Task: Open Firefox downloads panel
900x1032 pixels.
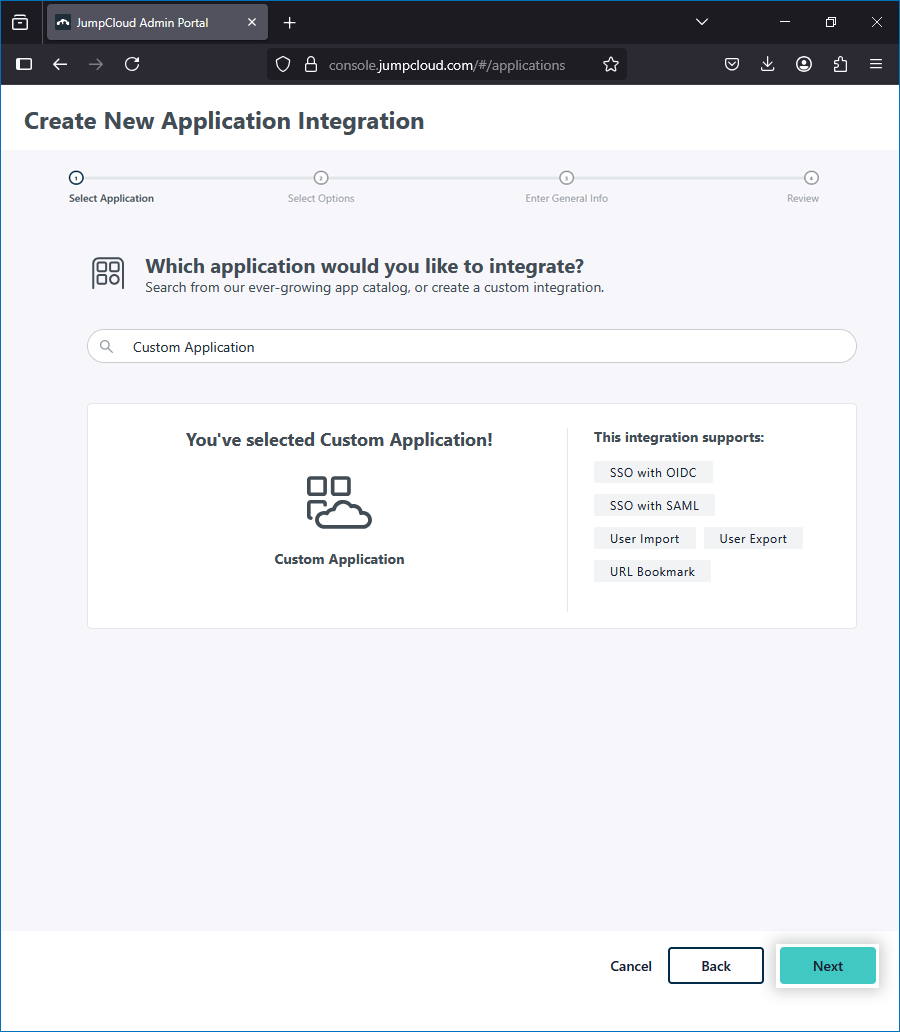Action: point(768,64)
